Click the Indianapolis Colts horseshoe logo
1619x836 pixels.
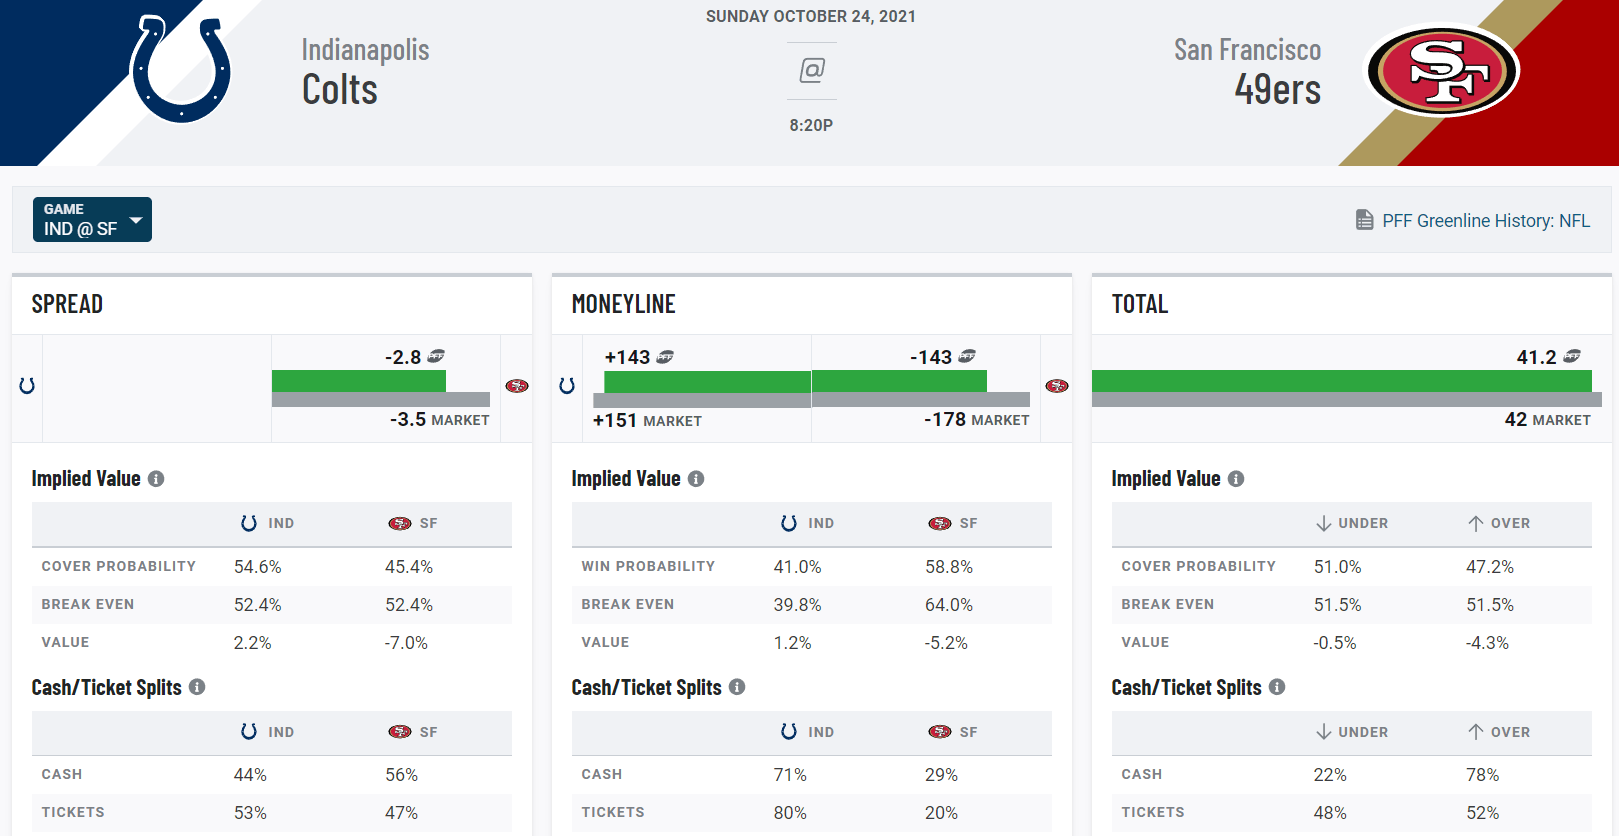click(x=180, y=68)
